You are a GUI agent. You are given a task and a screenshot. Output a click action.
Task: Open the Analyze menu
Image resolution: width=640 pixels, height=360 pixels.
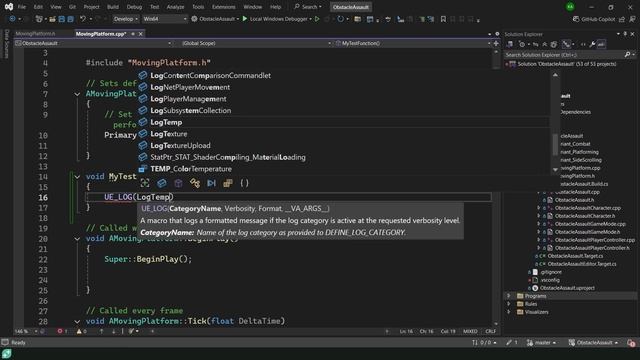point(176,7)
